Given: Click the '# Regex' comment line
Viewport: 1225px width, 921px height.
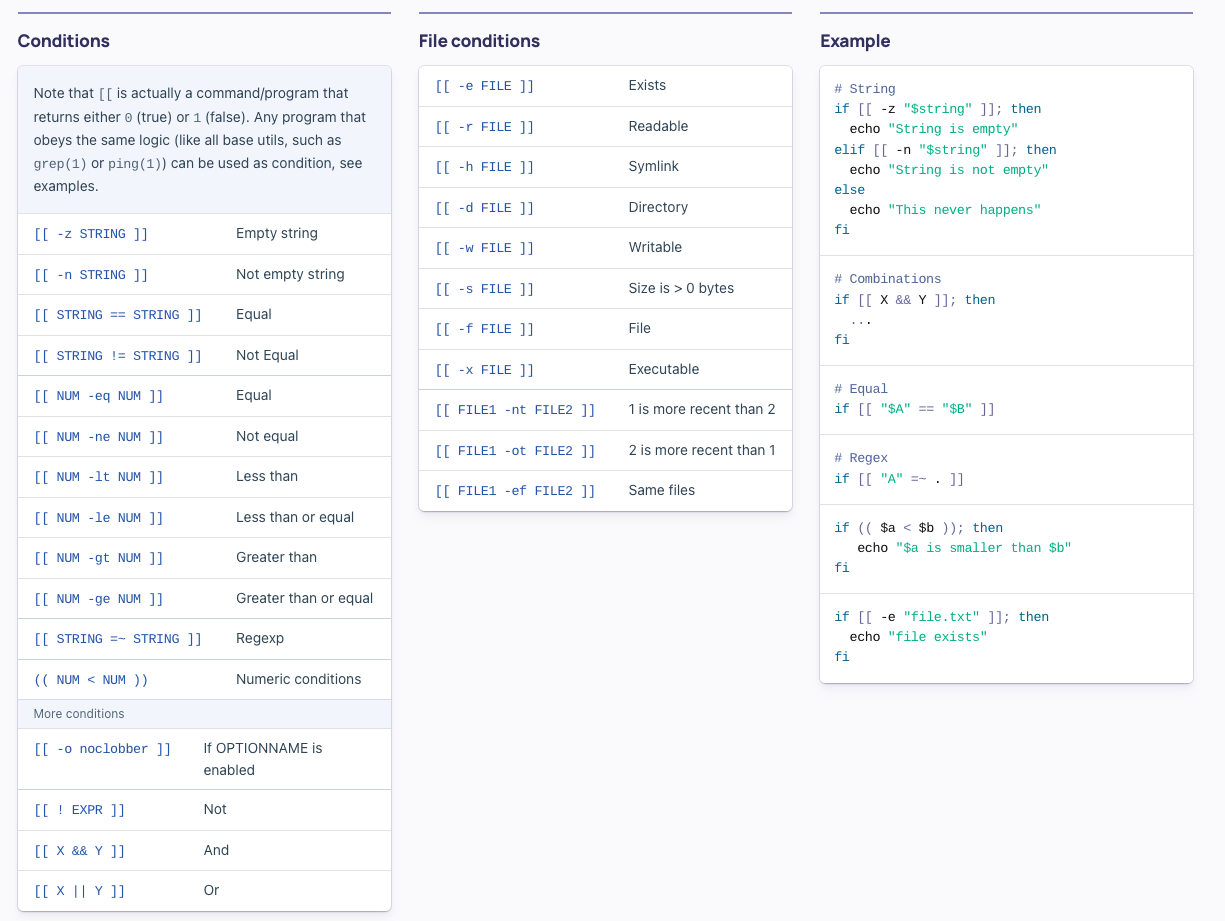Looking at the screenshot, I should (x=861, y=458).
